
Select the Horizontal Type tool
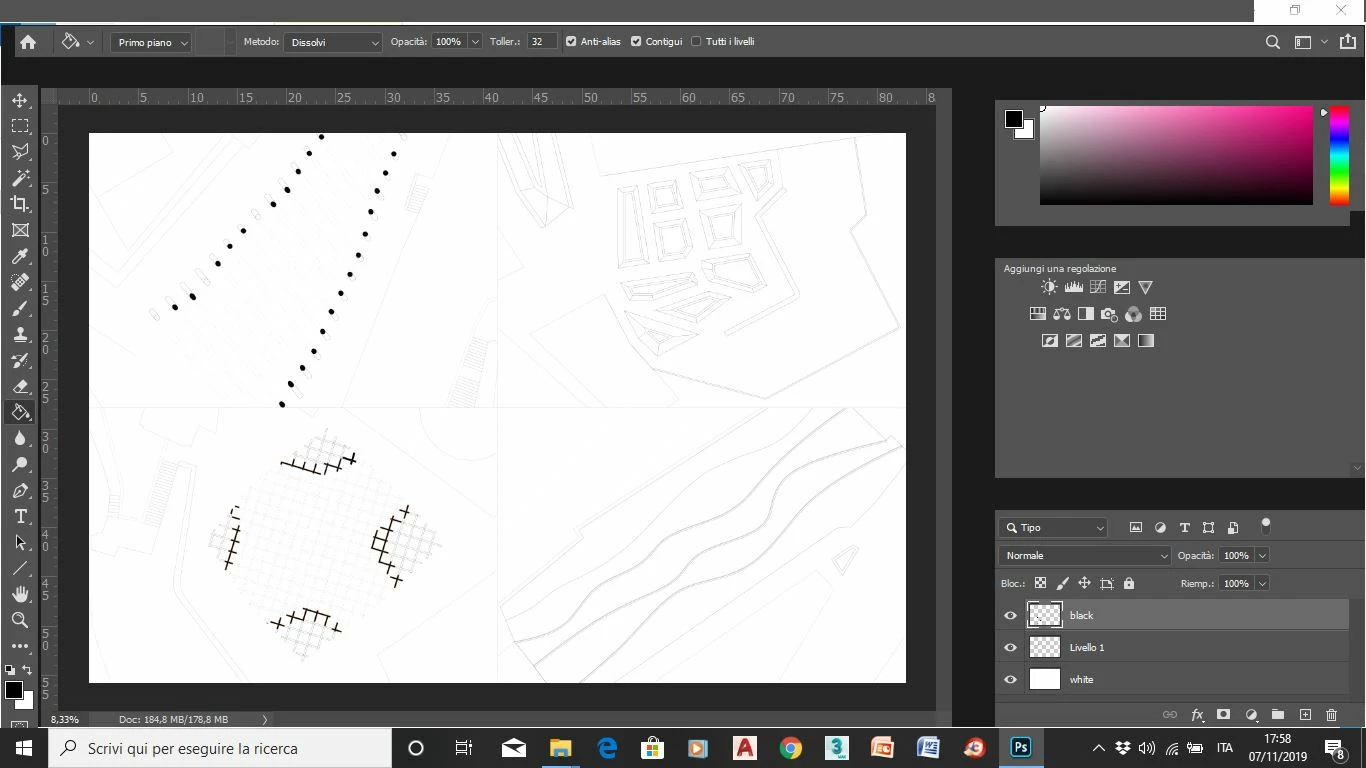20,516
